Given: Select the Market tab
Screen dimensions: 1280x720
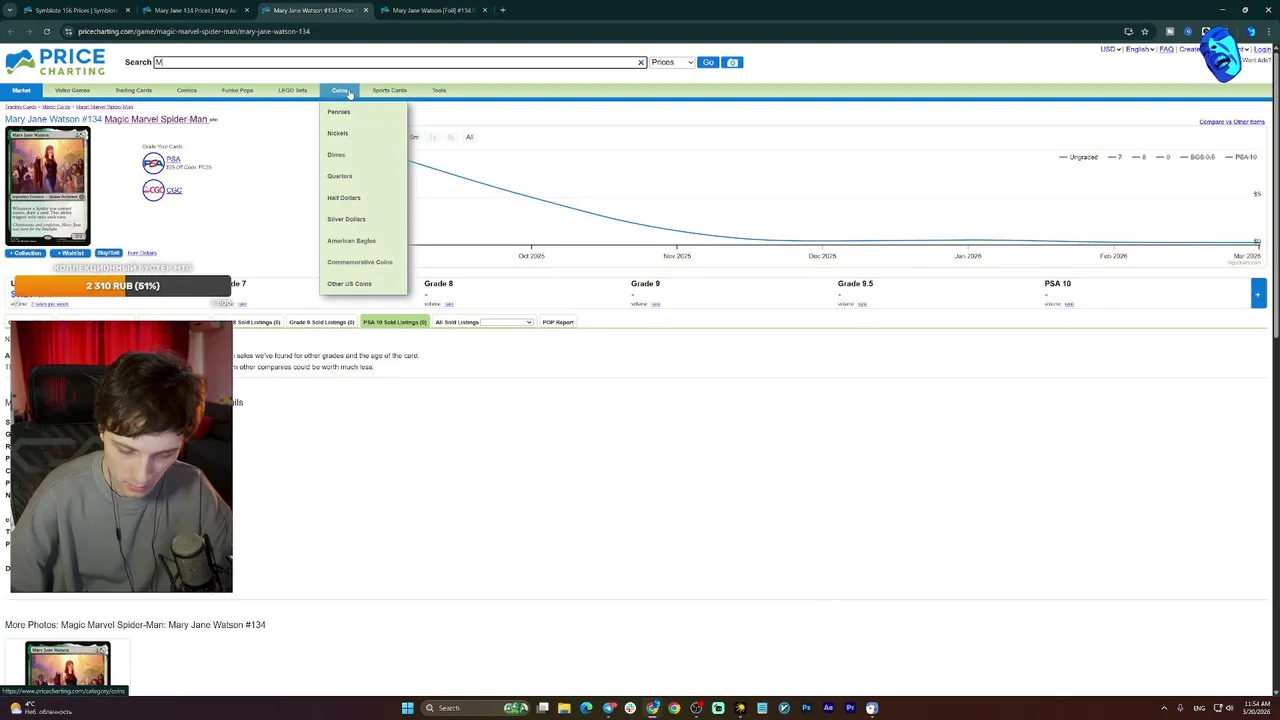Looking at the screenshot, I should (21, 90).
